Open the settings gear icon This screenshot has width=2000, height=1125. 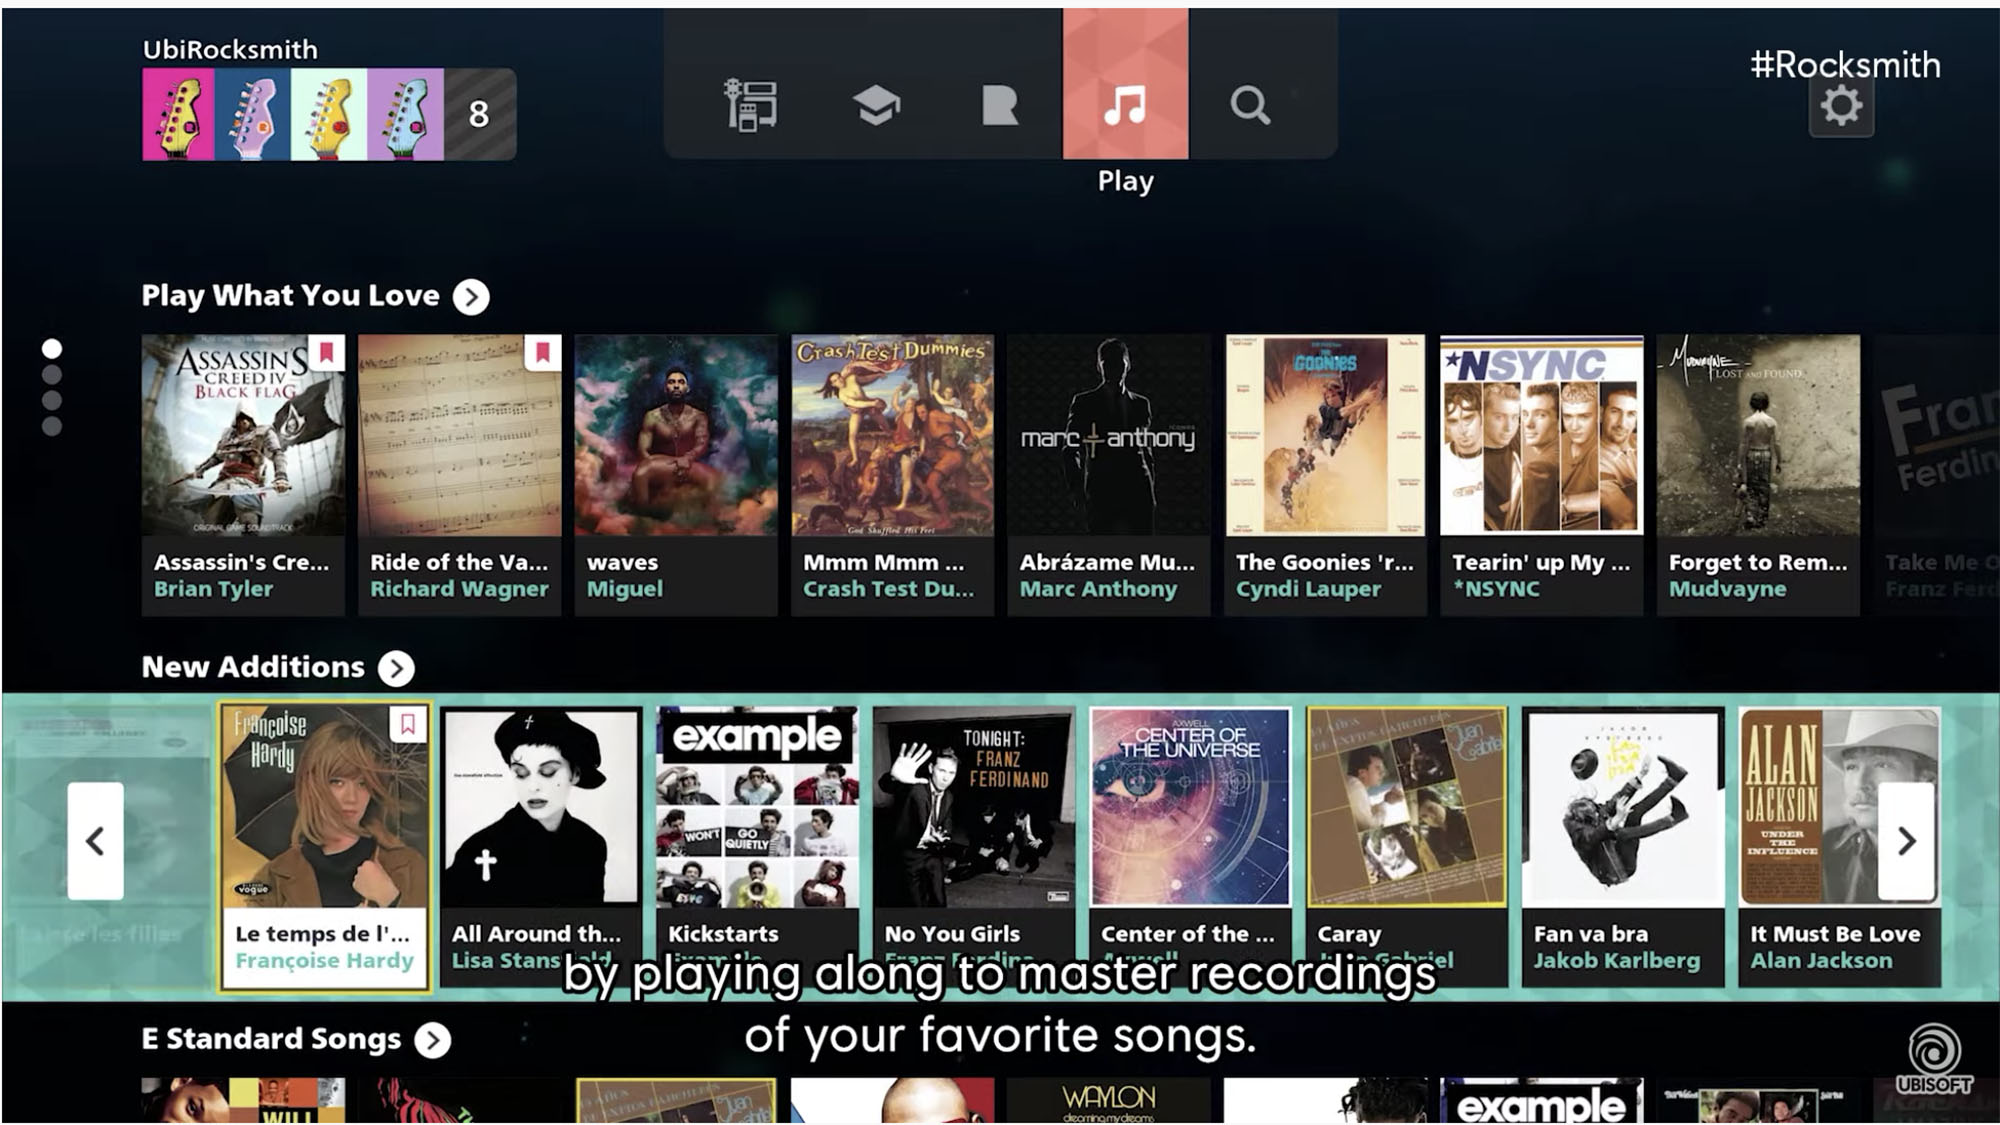pyautogui.click(x=1841, y=106)
